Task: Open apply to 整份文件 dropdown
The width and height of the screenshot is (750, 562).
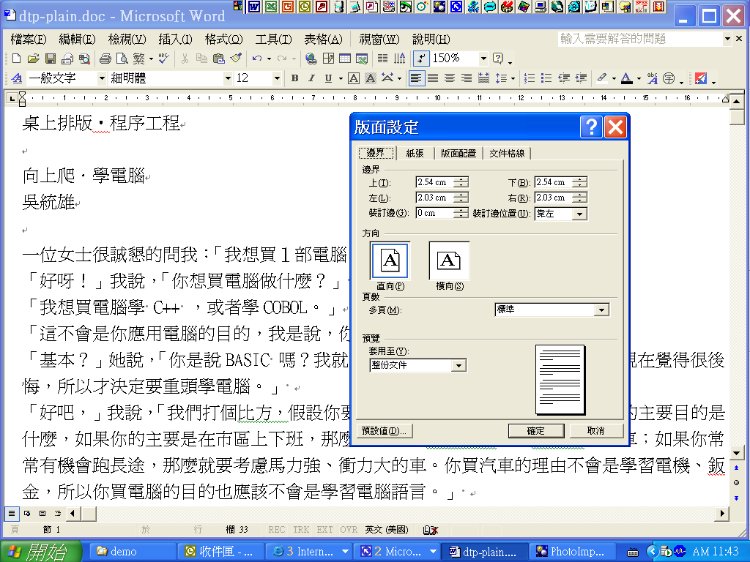Action: (459, 366)
